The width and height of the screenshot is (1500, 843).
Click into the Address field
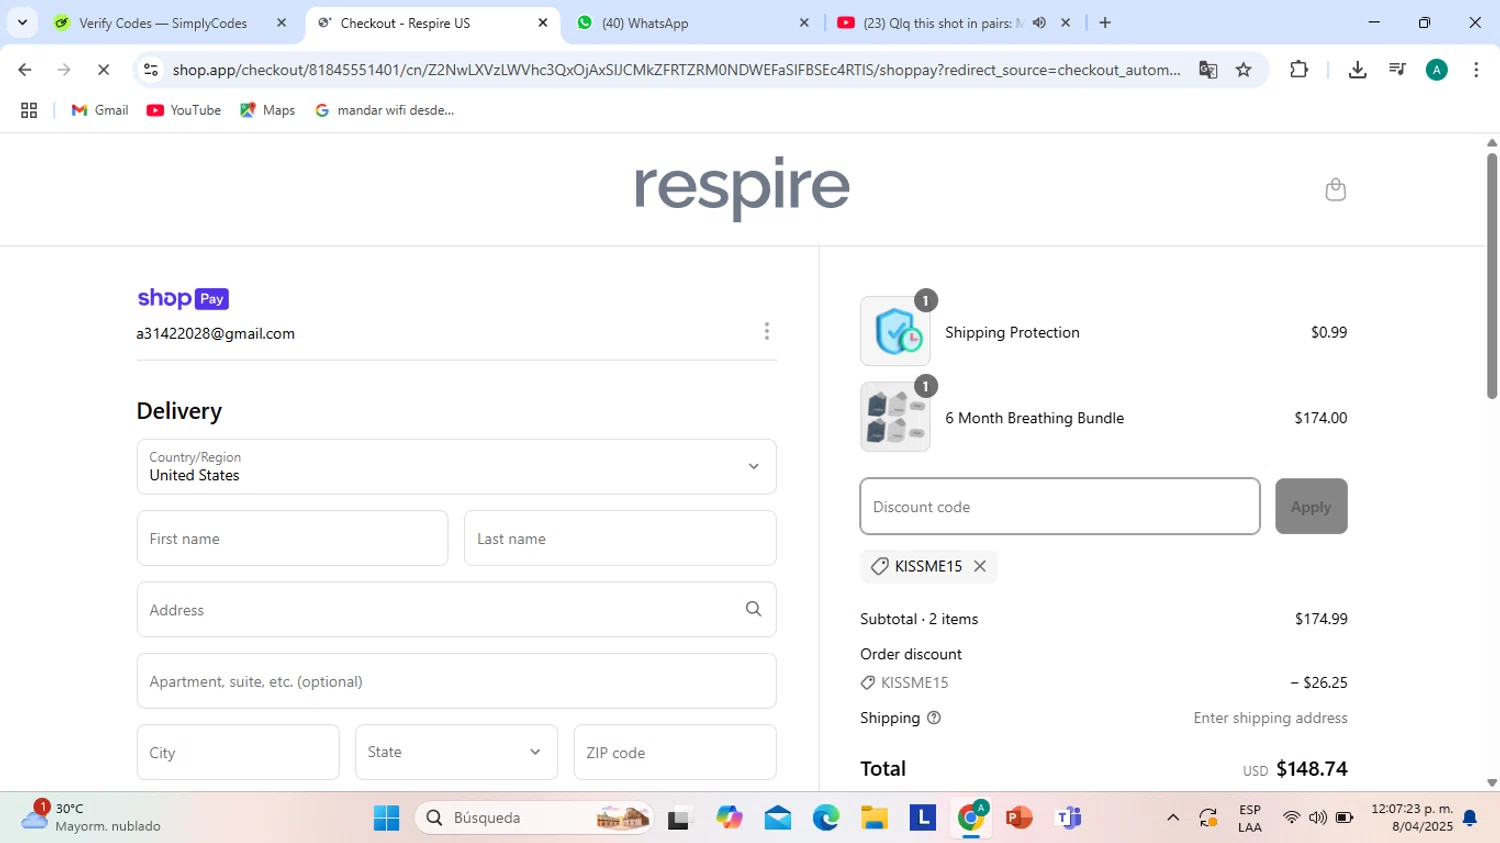tap(456, 609)
